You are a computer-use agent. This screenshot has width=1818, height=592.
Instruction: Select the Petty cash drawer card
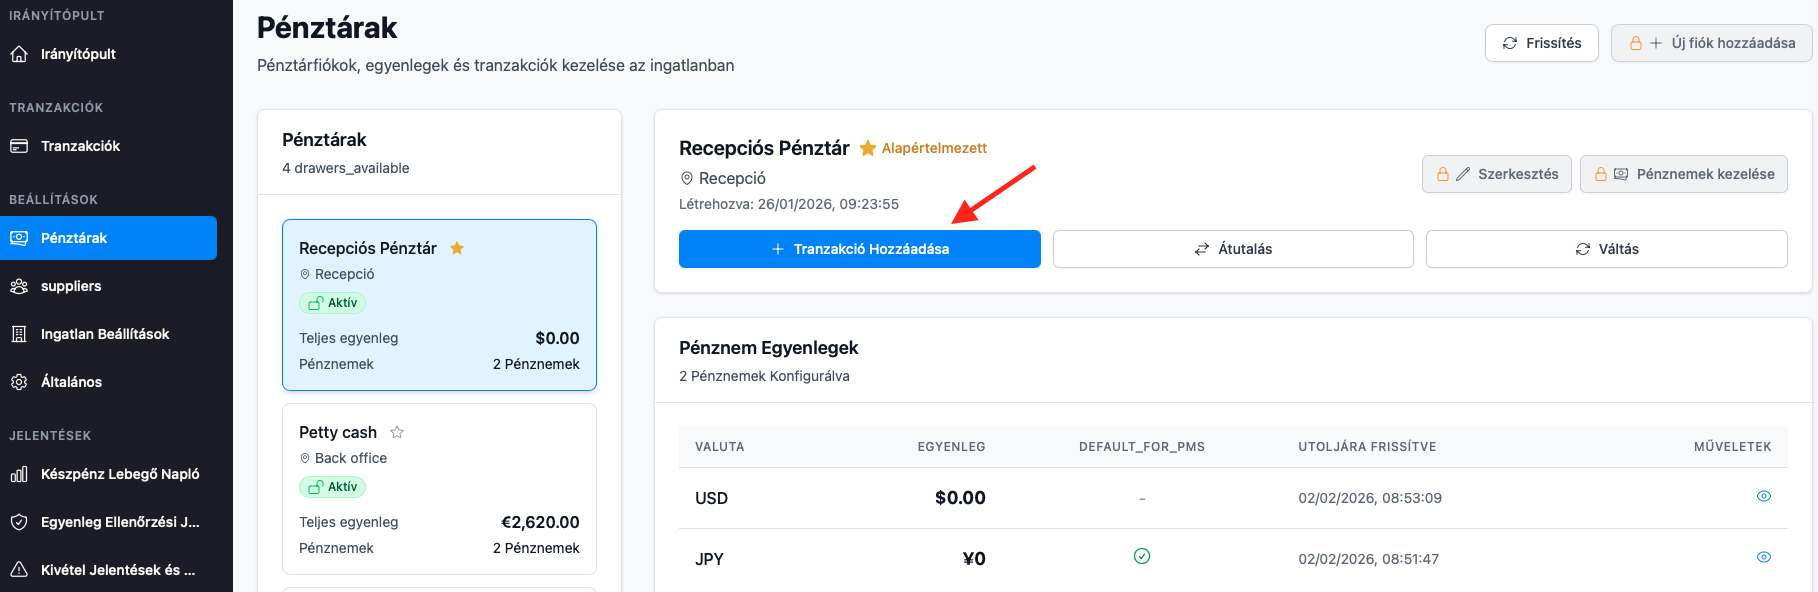pos(439,489)
